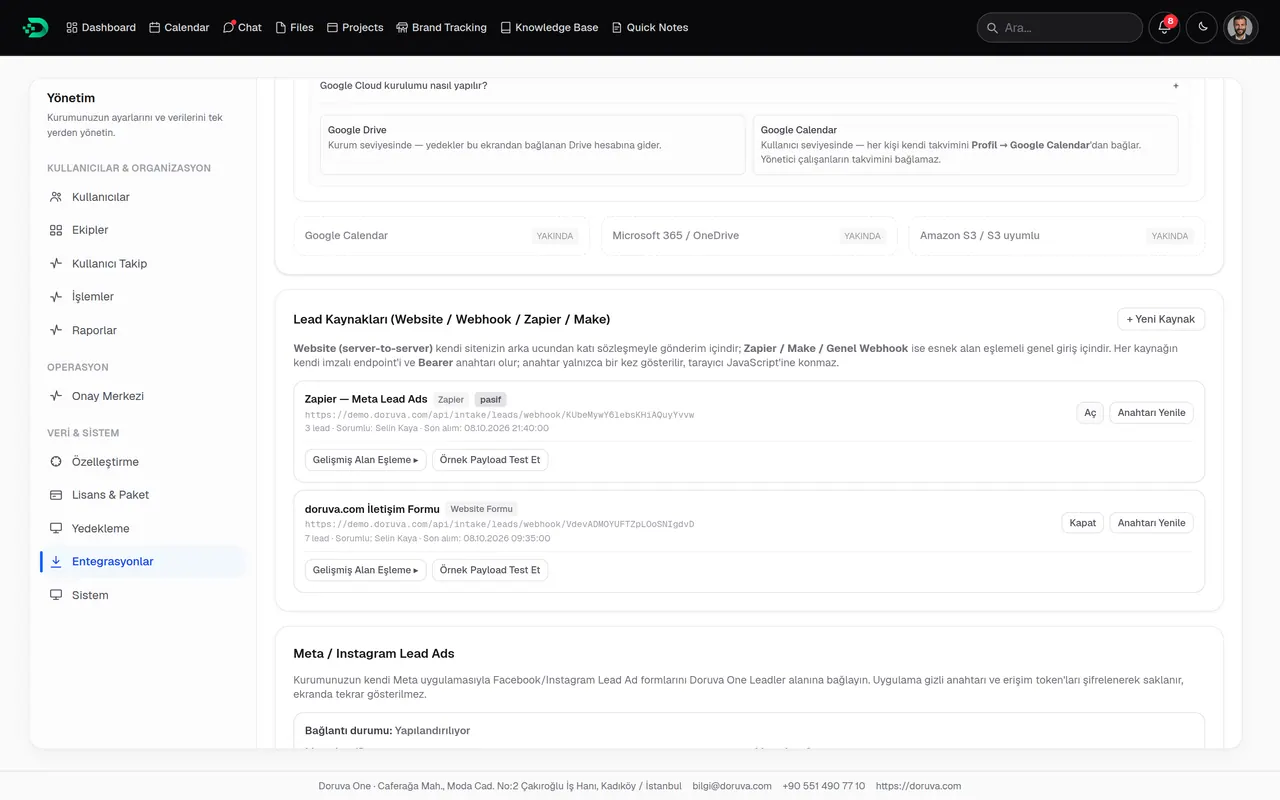1280x800 pixels.
Task: Go to Calendar in top navigation
Action: [179, 28]
